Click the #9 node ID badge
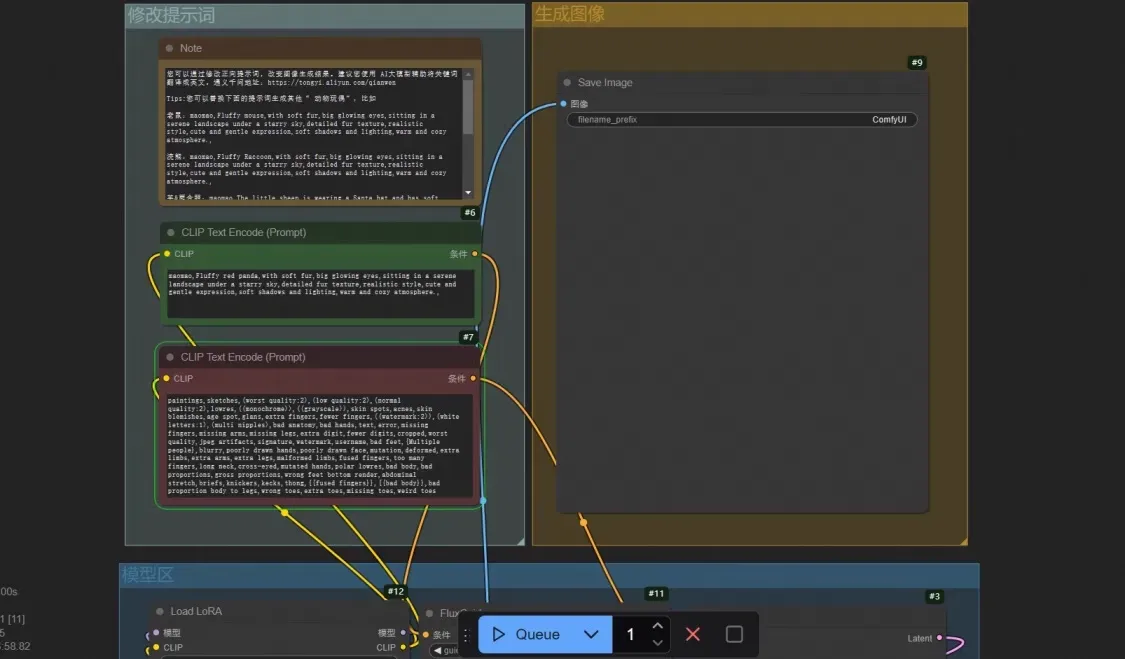The width and height of the screenshot is (1125, 659). click(917, 62)
